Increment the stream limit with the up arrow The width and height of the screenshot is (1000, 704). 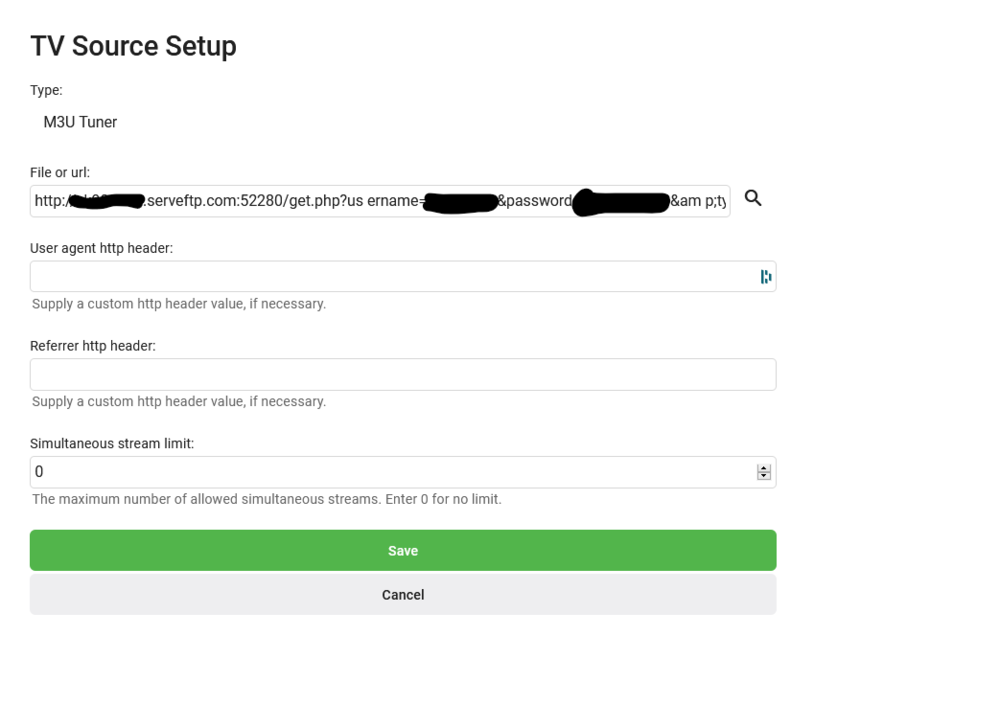764,466
